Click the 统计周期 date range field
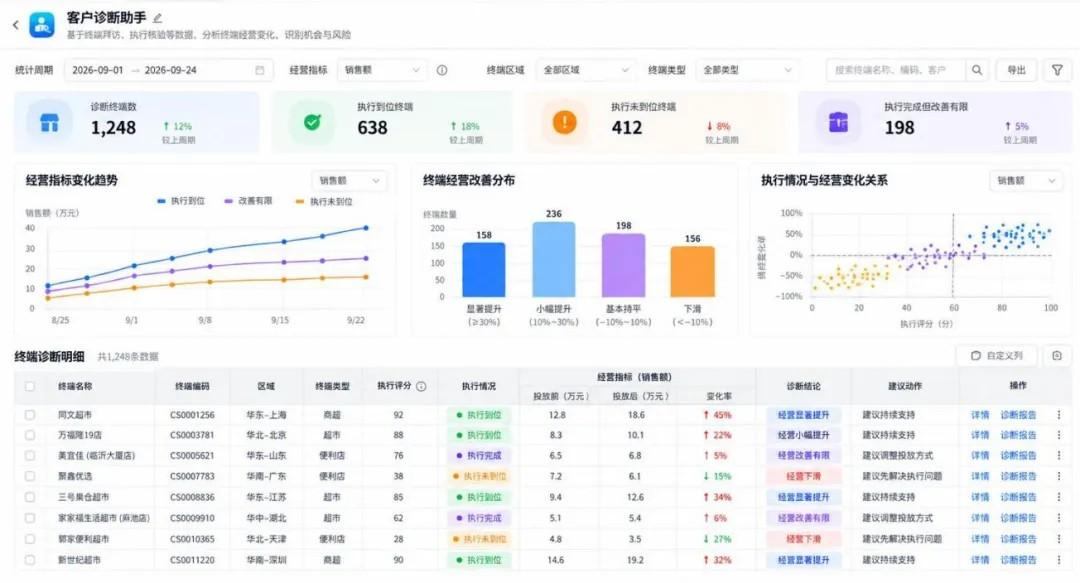Image resolution: width=1080 pixels, height=583 pixels. (x=169, y=70)
